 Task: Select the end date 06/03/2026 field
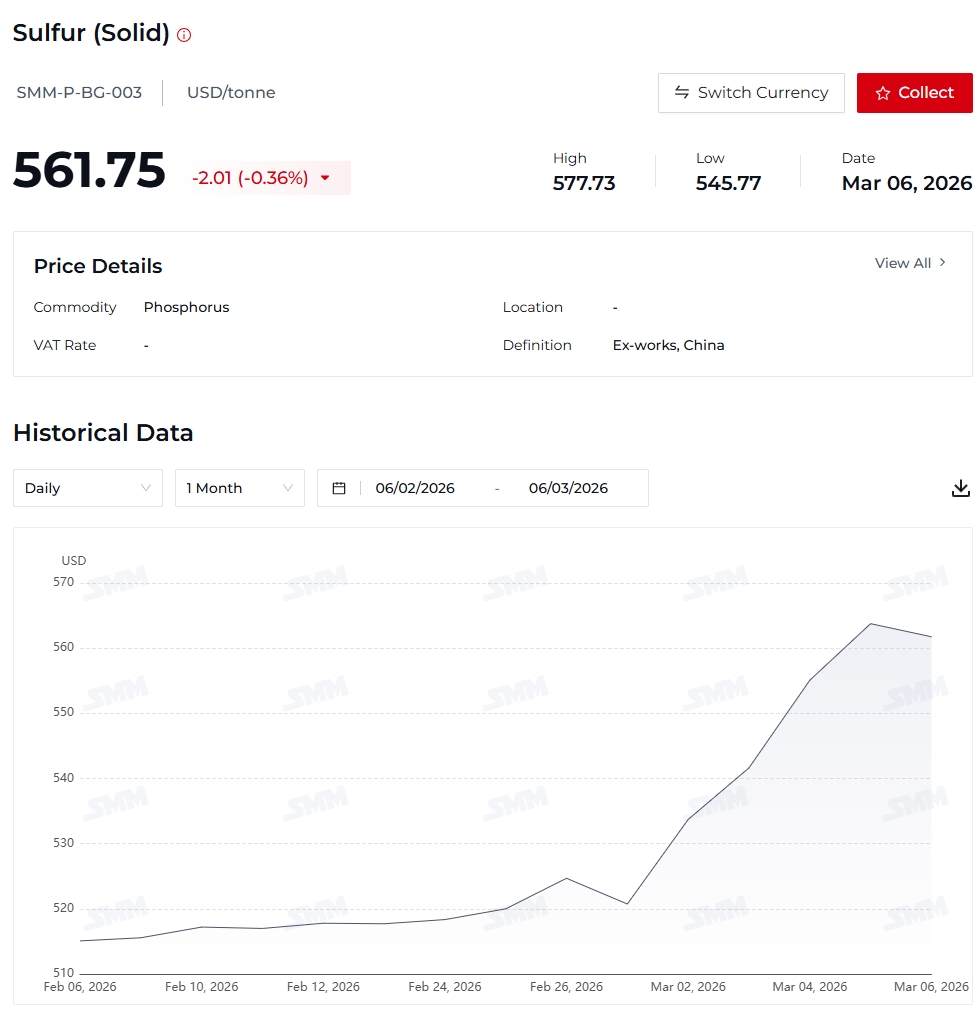point(568,488)
